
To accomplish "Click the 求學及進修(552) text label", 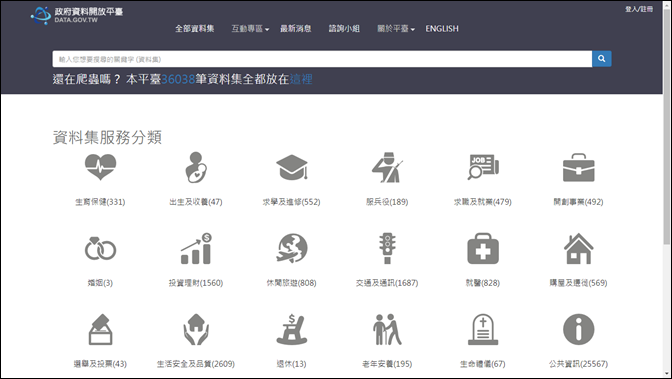I will click(291, 202).
